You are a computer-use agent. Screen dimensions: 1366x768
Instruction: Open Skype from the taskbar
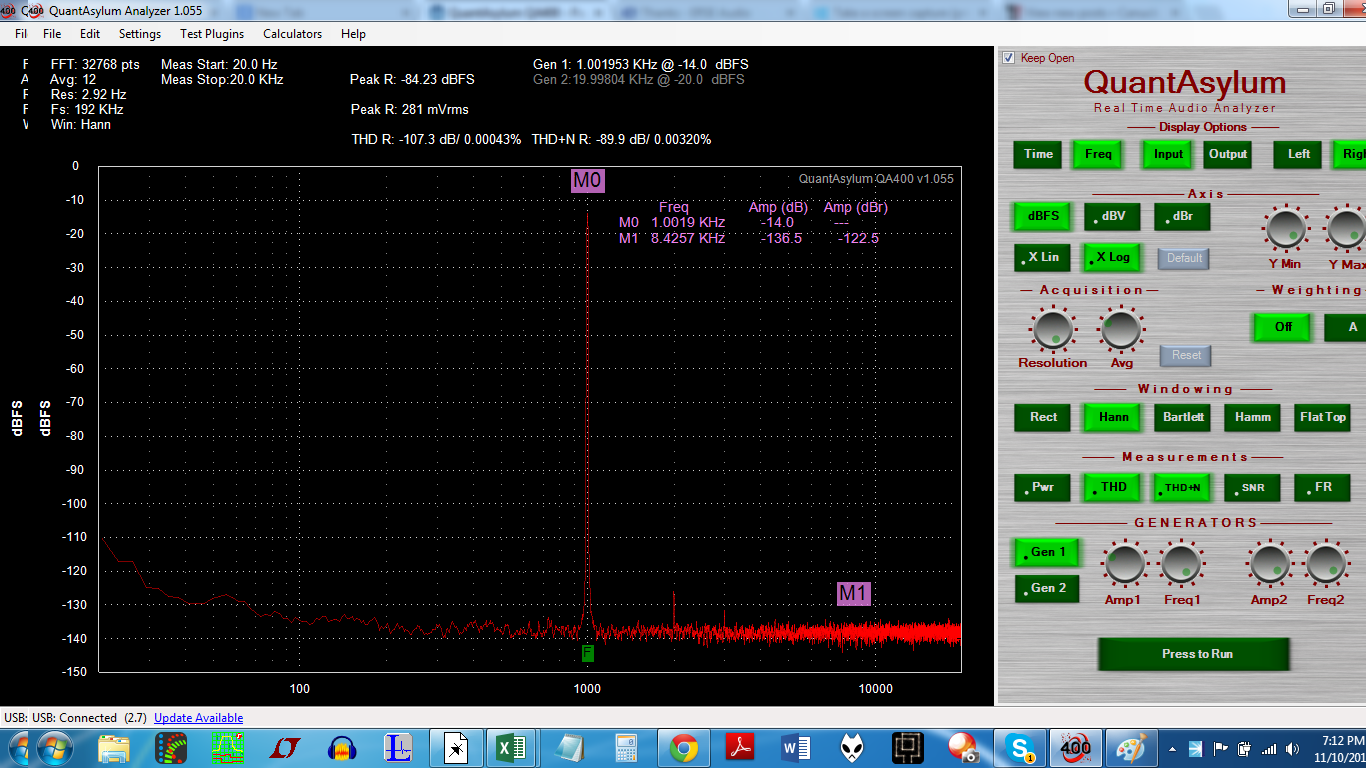(1021, 748)
